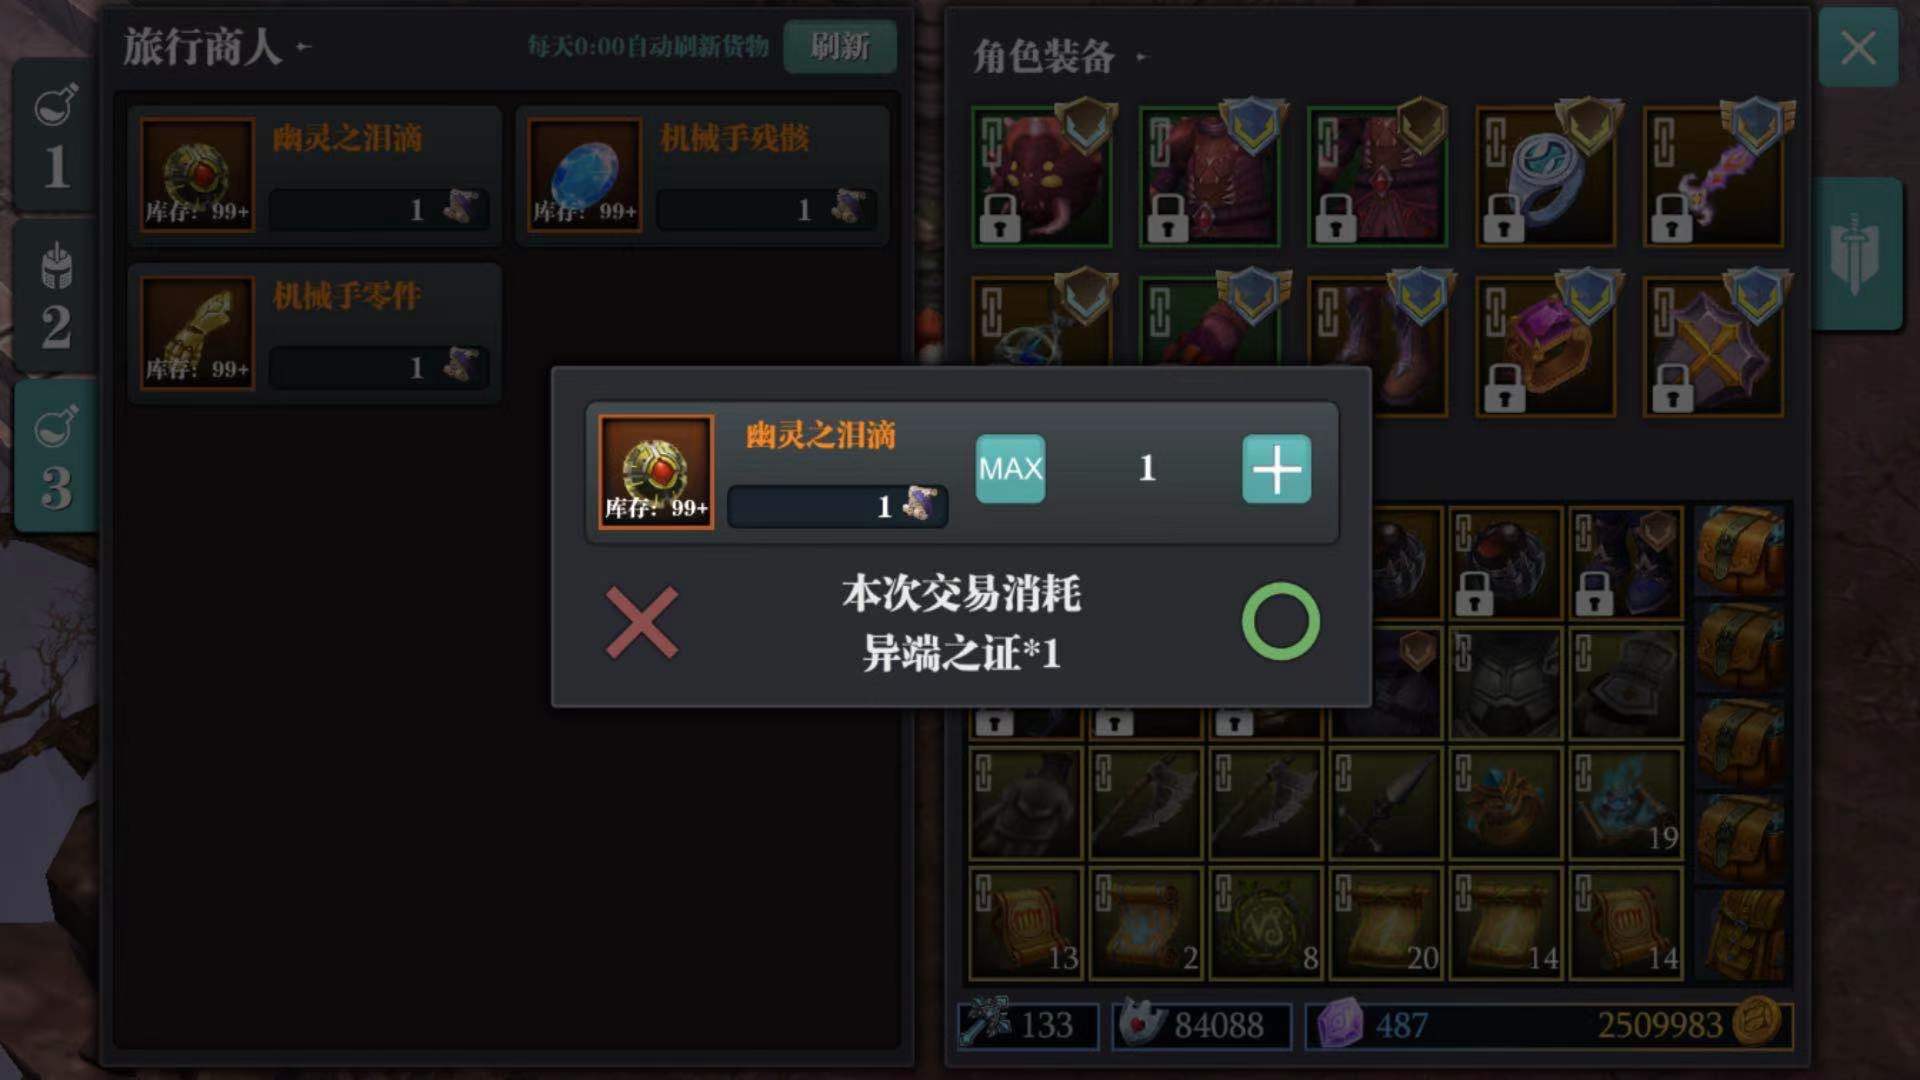The width and height of the screenshot is (1920, 1080).
Task: Click the equipped purple gem ring slot
Action: tap(1545, 347)
